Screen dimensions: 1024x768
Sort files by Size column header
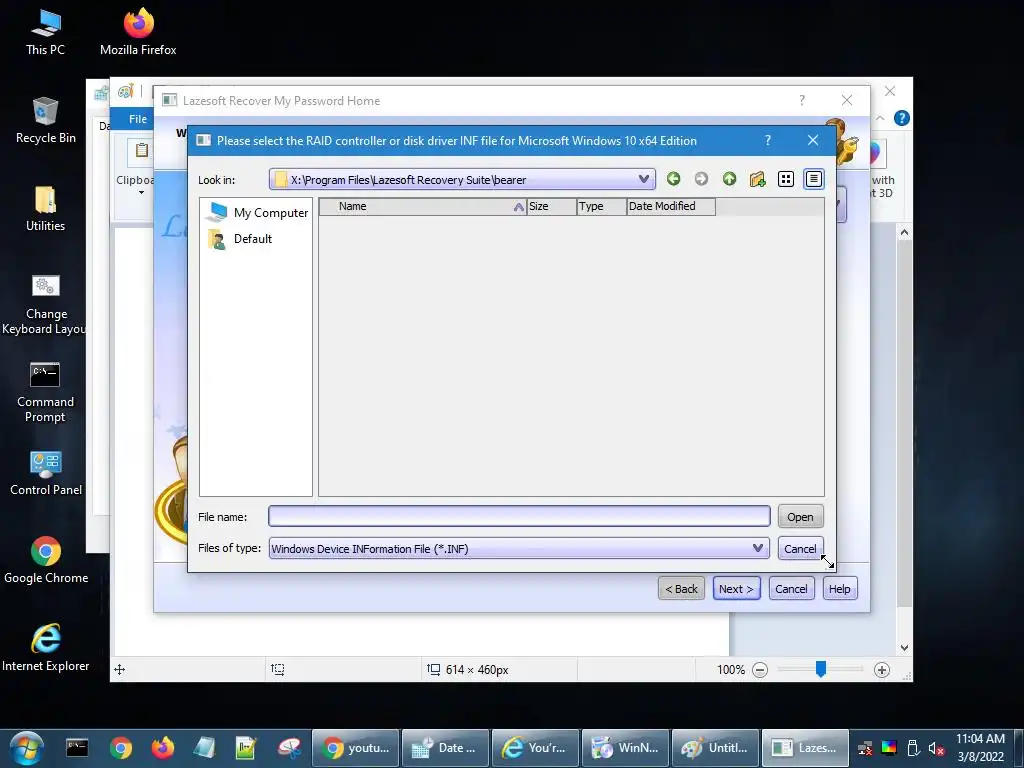(552, 206)
